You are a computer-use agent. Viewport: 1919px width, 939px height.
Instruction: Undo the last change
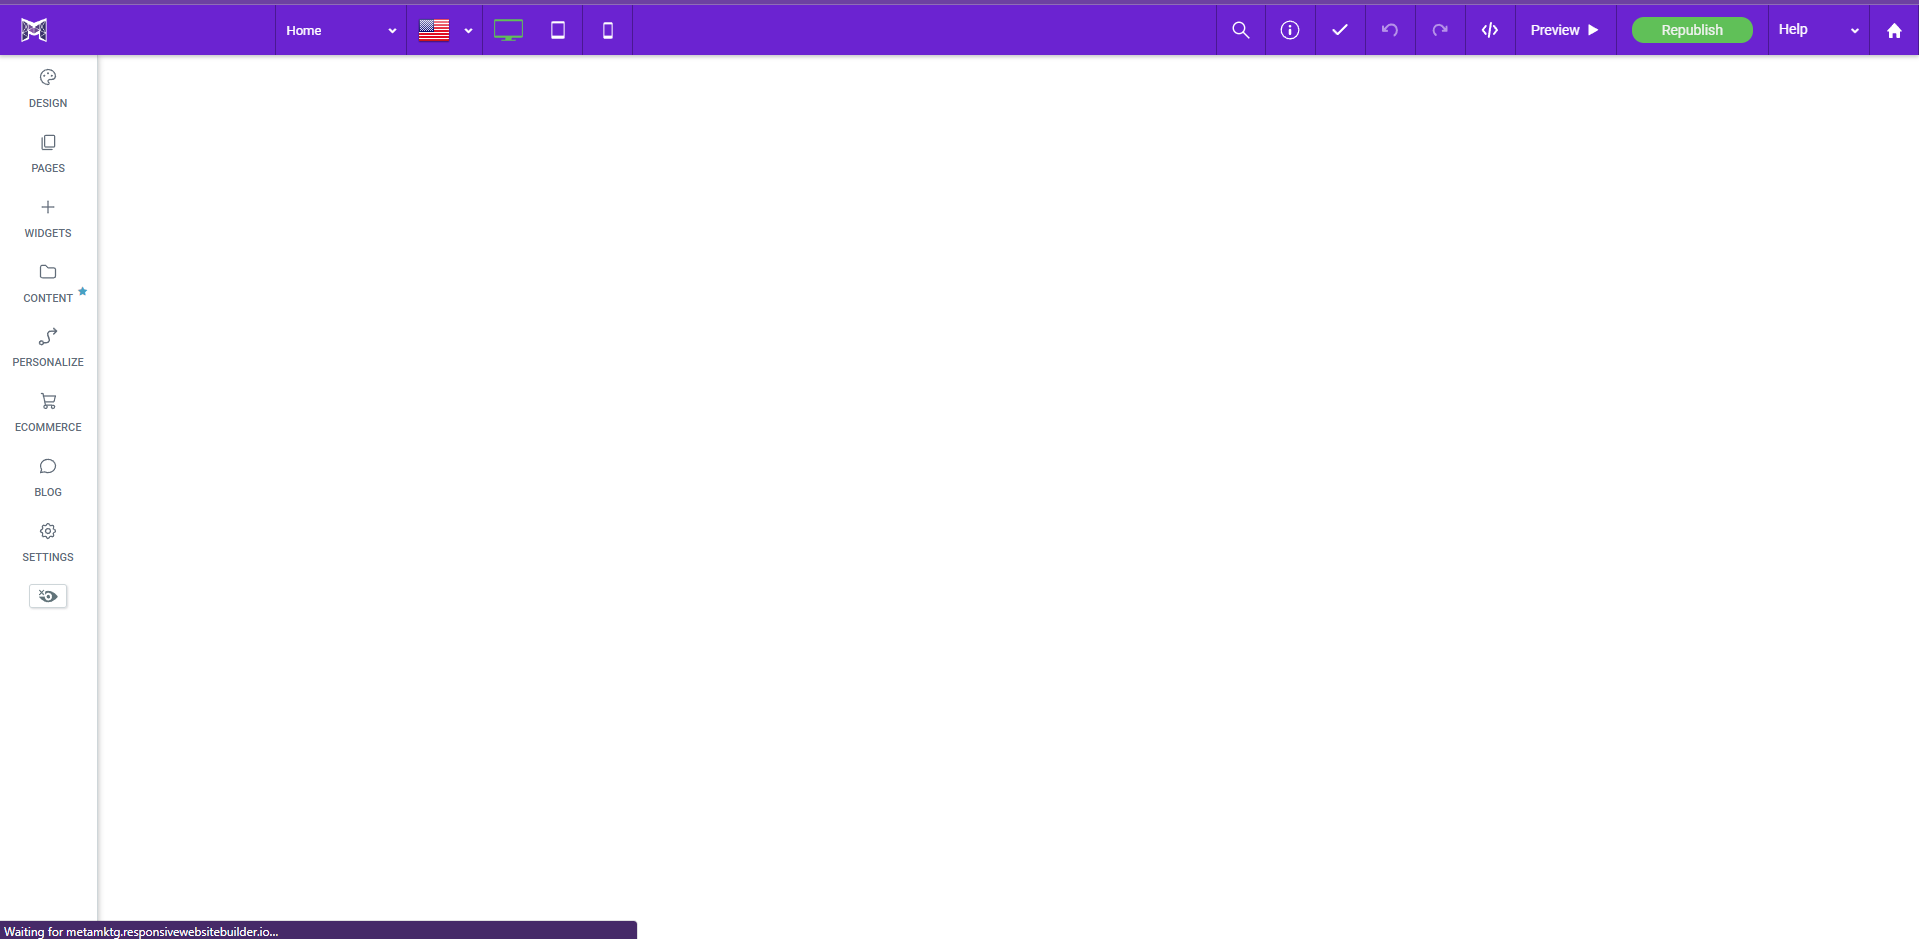(1390, 30)
